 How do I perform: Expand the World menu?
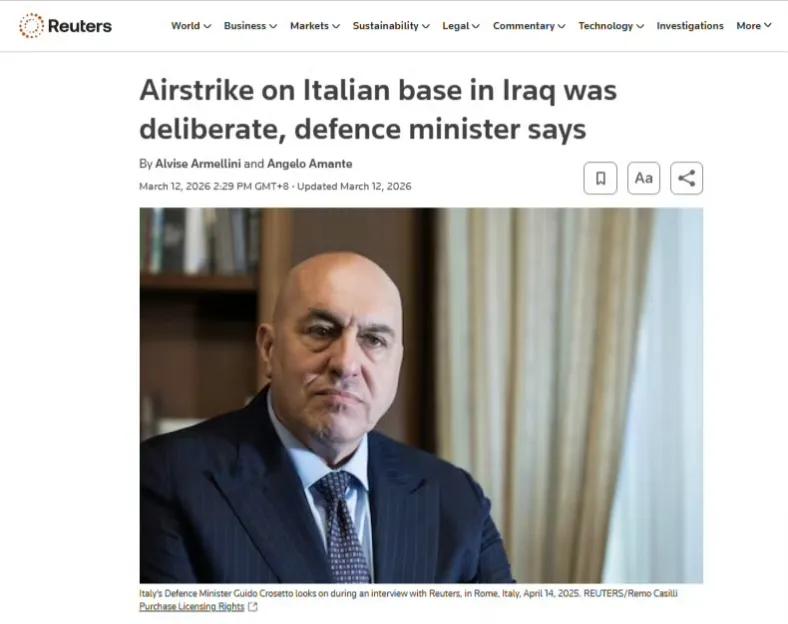tap(191, 26)
